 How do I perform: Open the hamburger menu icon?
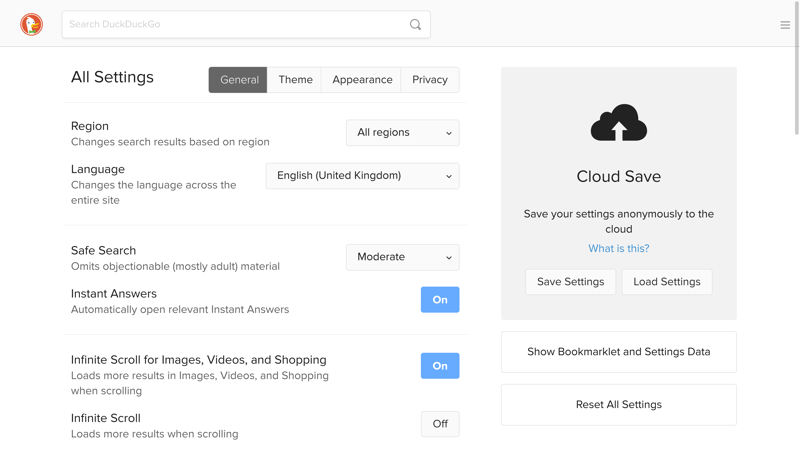pyautogui.click(x=785, y=24)
